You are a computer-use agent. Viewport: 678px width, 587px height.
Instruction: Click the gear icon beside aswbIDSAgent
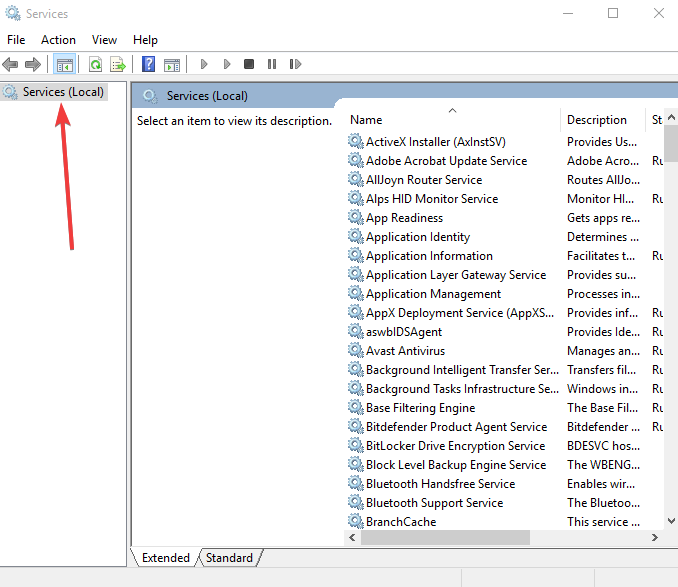(356, 331)
